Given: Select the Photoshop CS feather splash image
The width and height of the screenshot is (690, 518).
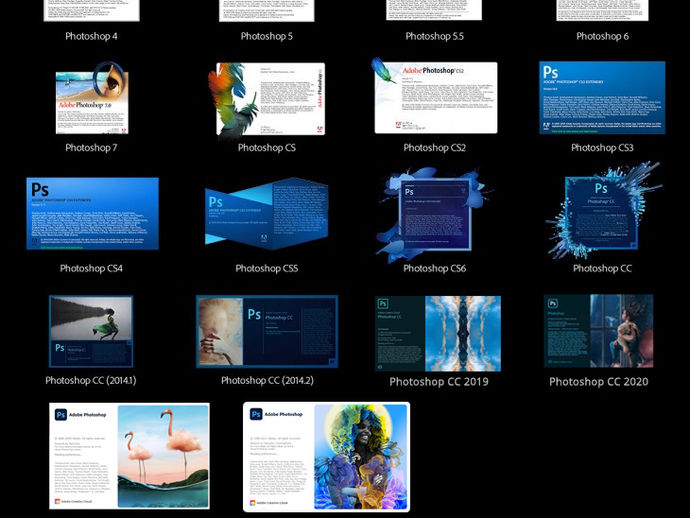Looking at the screenshot, I should click(267, 99).
